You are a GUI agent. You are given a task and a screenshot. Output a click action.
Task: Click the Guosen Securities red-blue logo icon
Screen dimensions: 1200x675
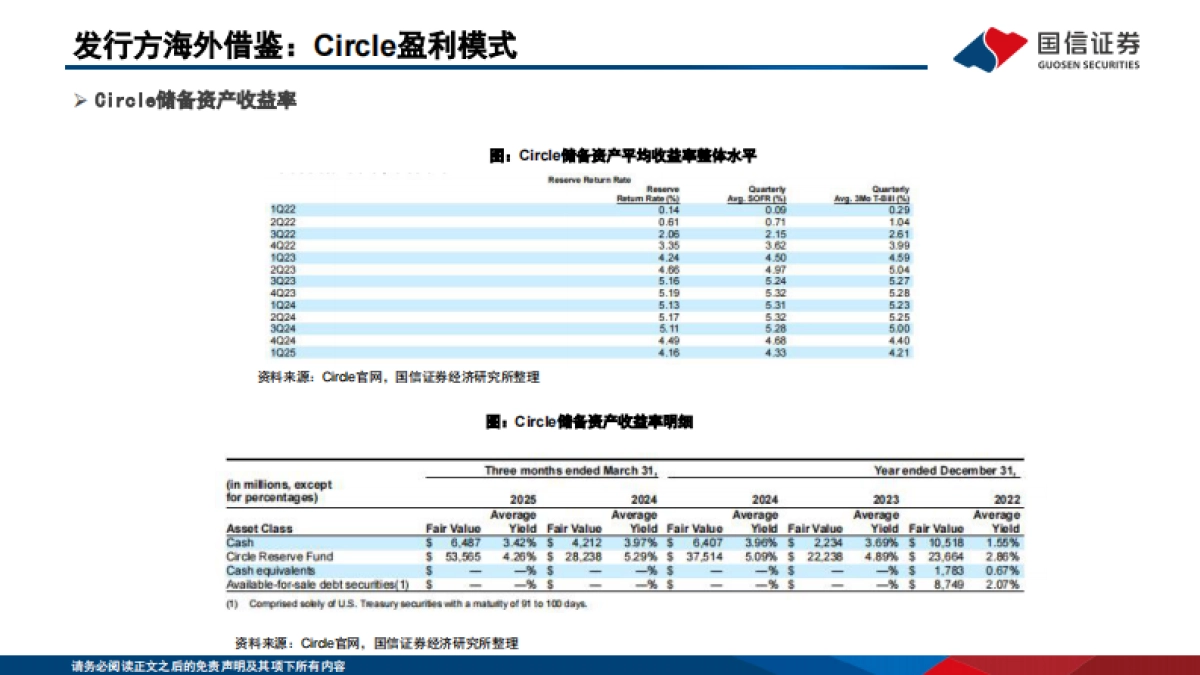990,50
